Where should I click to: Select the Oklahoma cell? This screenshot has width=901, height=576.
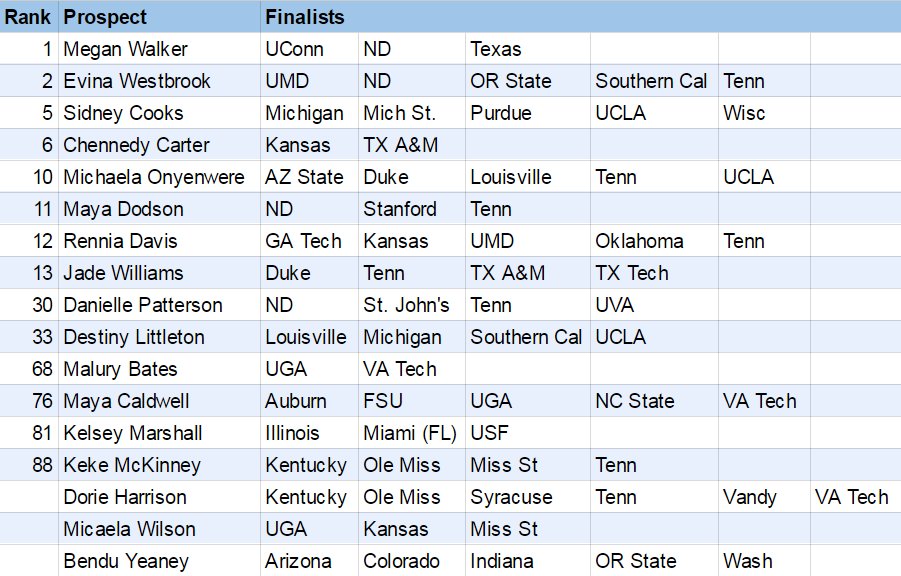tap(654, 241)
